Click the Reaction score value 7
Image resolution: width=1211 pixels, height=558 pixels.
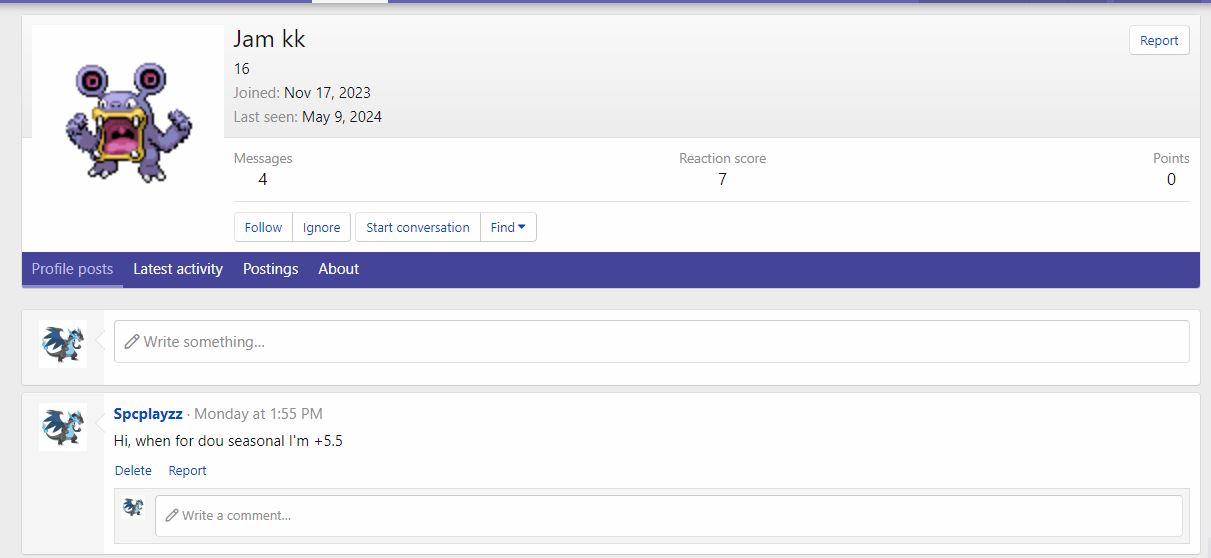click(722, 179)
